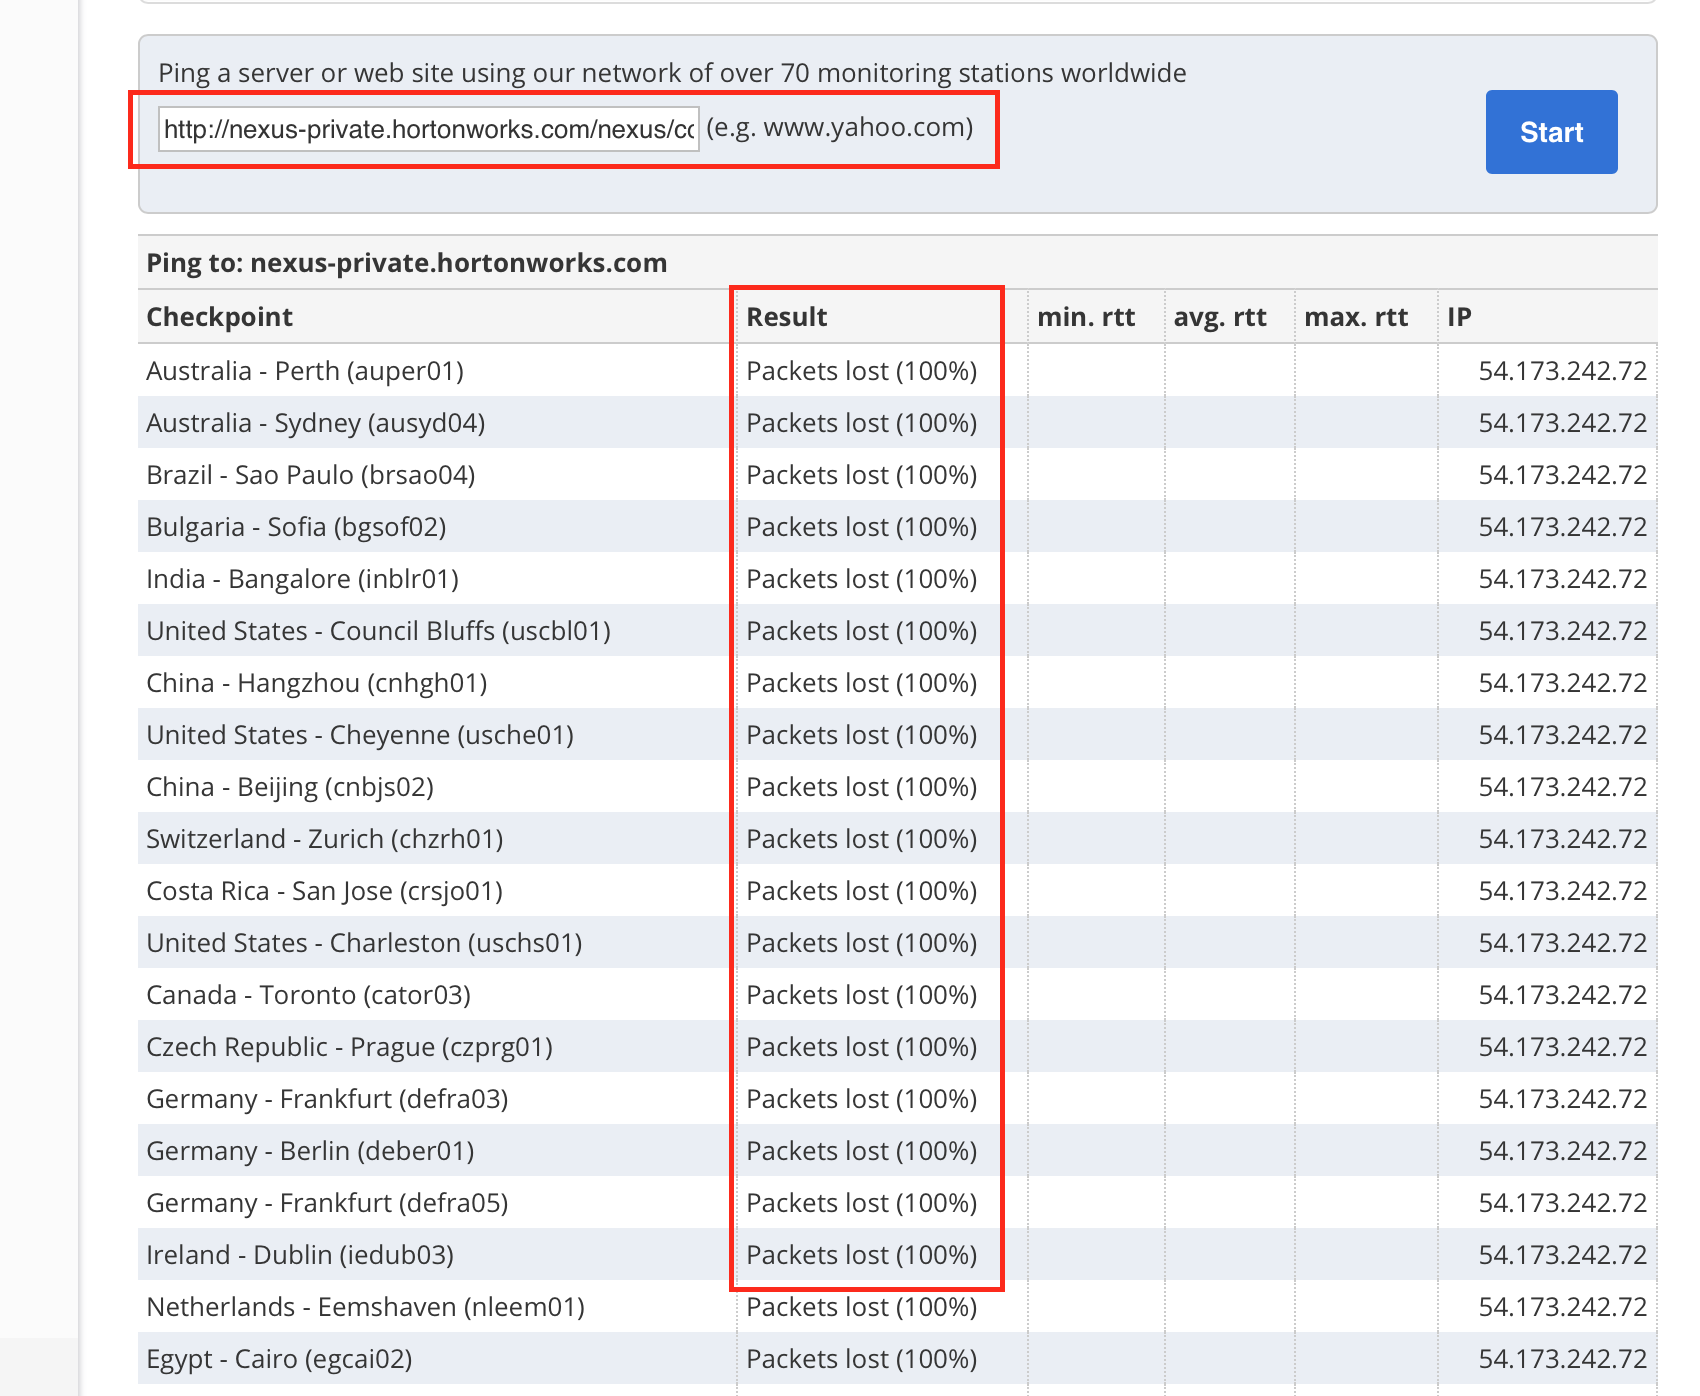Click the avg. rtt column header

click(x=1219, y=317)
